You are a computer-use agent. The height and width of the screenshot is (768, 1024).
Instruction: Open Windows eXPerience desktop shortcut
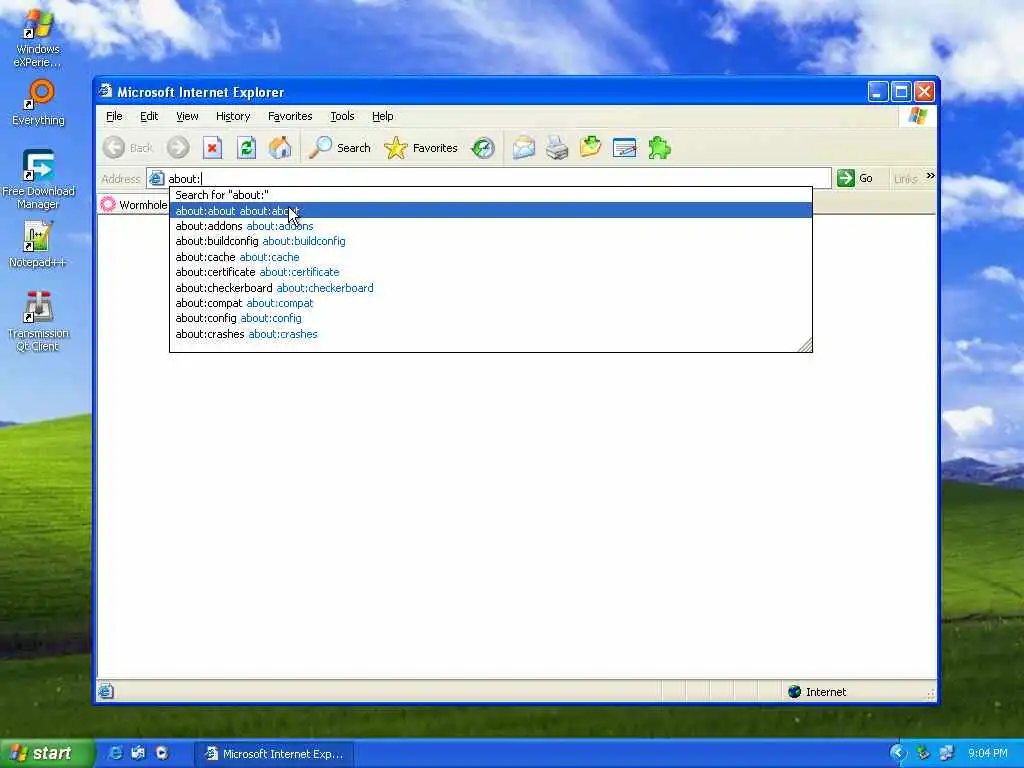(38, 37)
